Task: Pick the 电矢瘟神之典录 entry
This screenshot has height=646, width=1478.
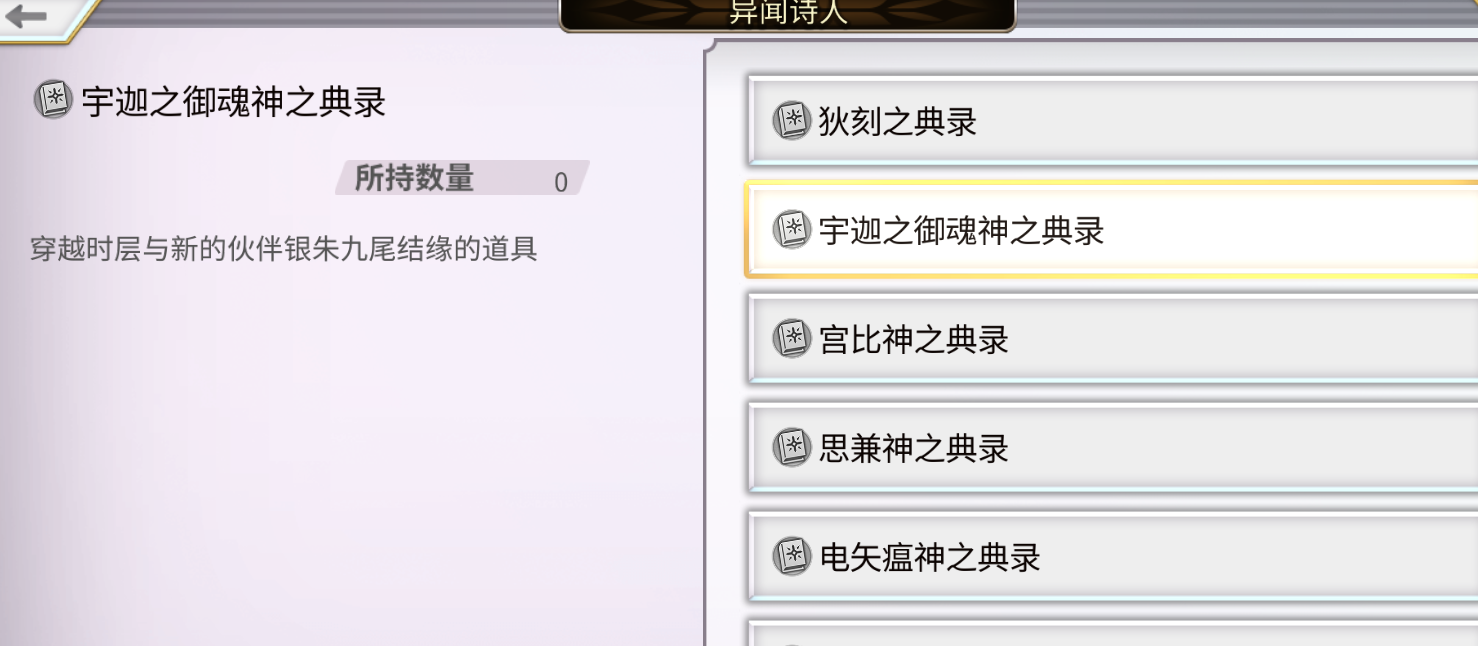Action: click(x=1113, y=556)
